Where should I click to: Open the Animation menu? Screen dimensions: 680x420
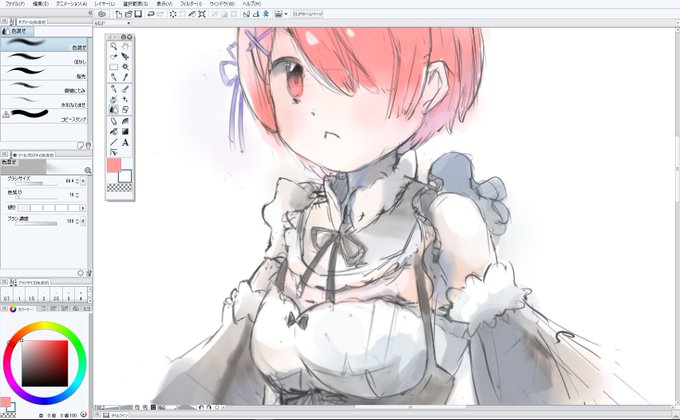pos(72,3)
